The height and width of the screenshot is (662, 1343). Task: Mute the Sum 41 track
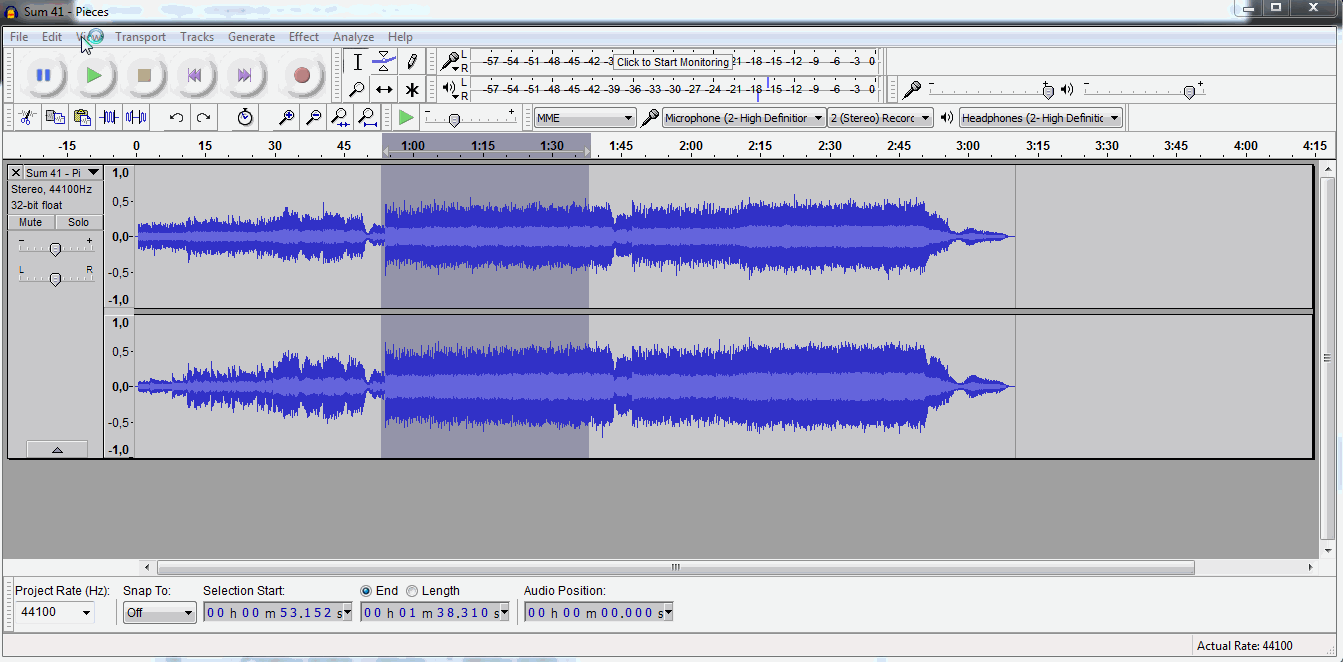tap(31, 222)
